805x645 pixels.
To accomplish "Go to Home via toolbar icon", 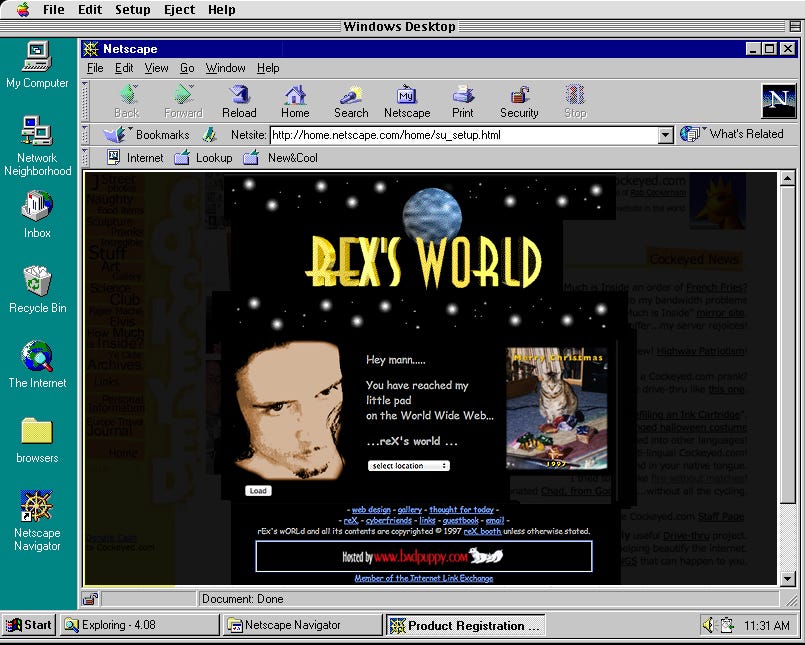I will (295, 100).
